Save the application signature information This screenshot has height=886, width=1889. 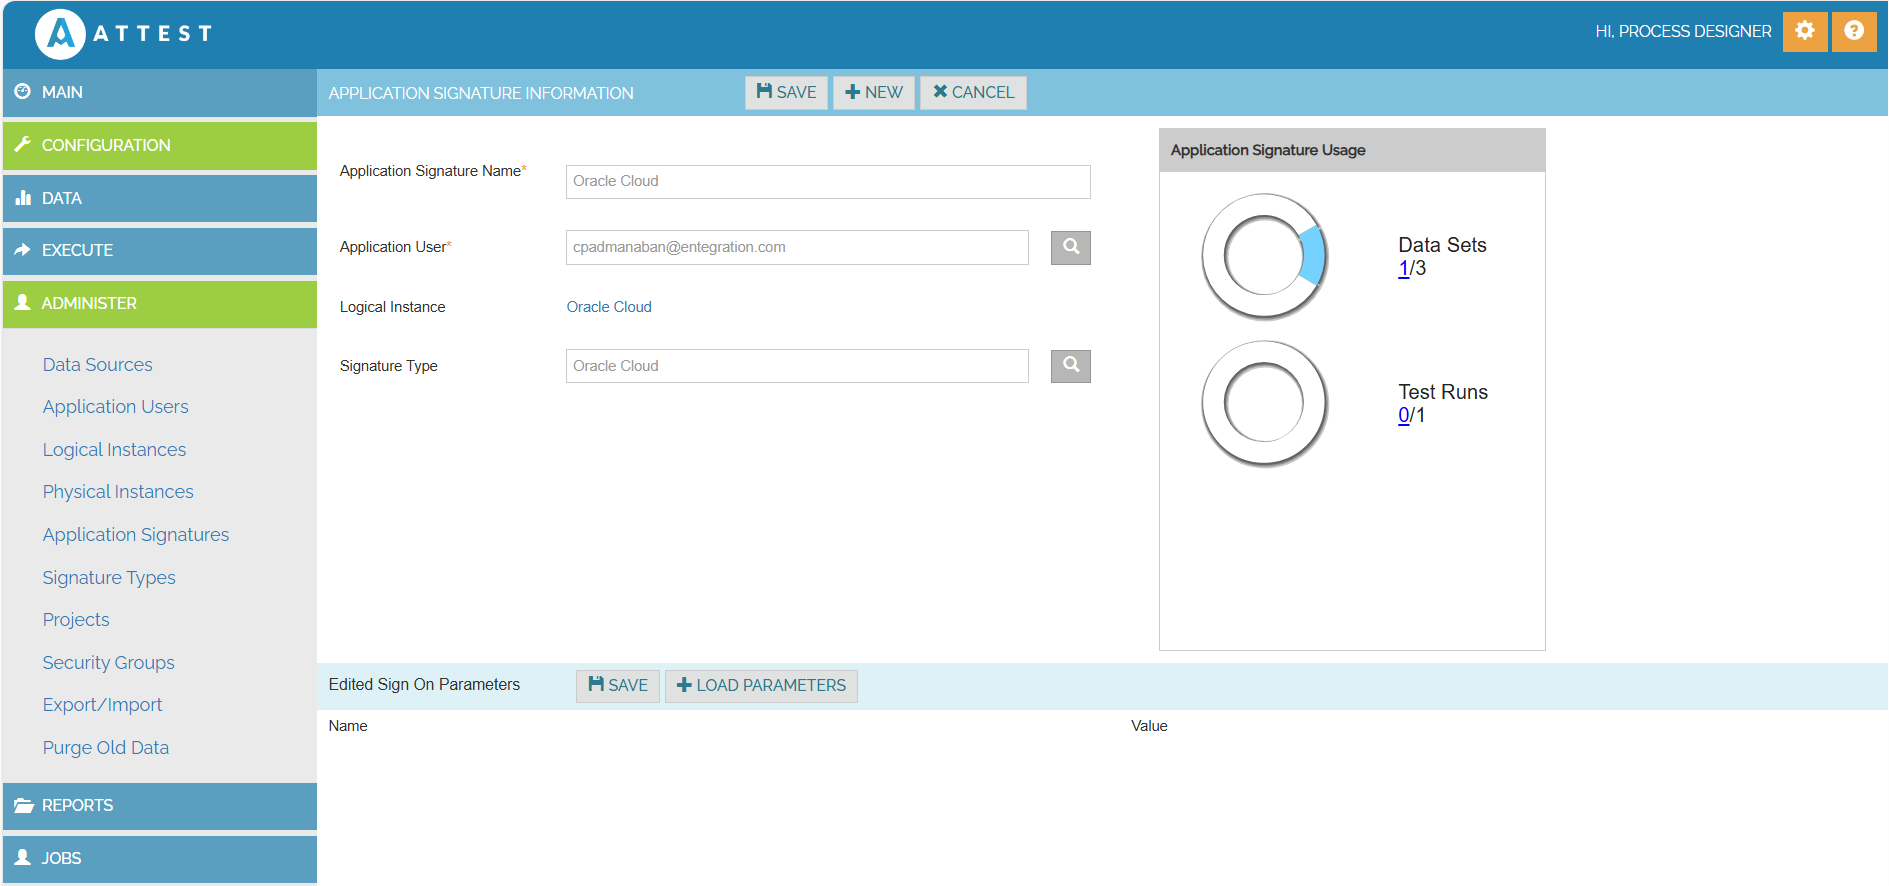click(786, 92)
